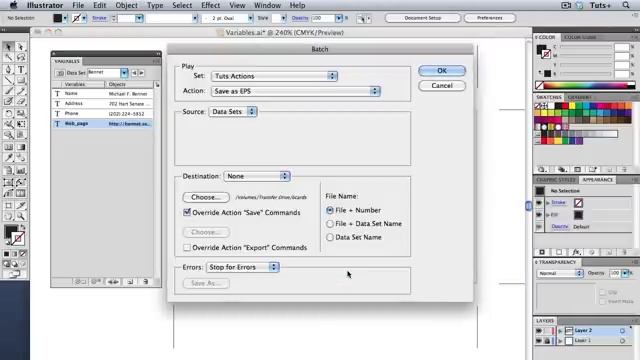Click Opacity value field in Transparency panel
This screenshot has height=360, width=640.
point(615,273)
